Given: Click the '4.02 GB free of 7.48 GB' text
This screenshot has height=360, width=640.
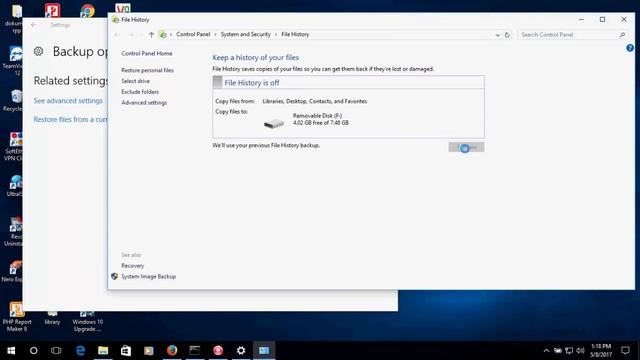Looking at the screenshot, I should tap(321, 123).
